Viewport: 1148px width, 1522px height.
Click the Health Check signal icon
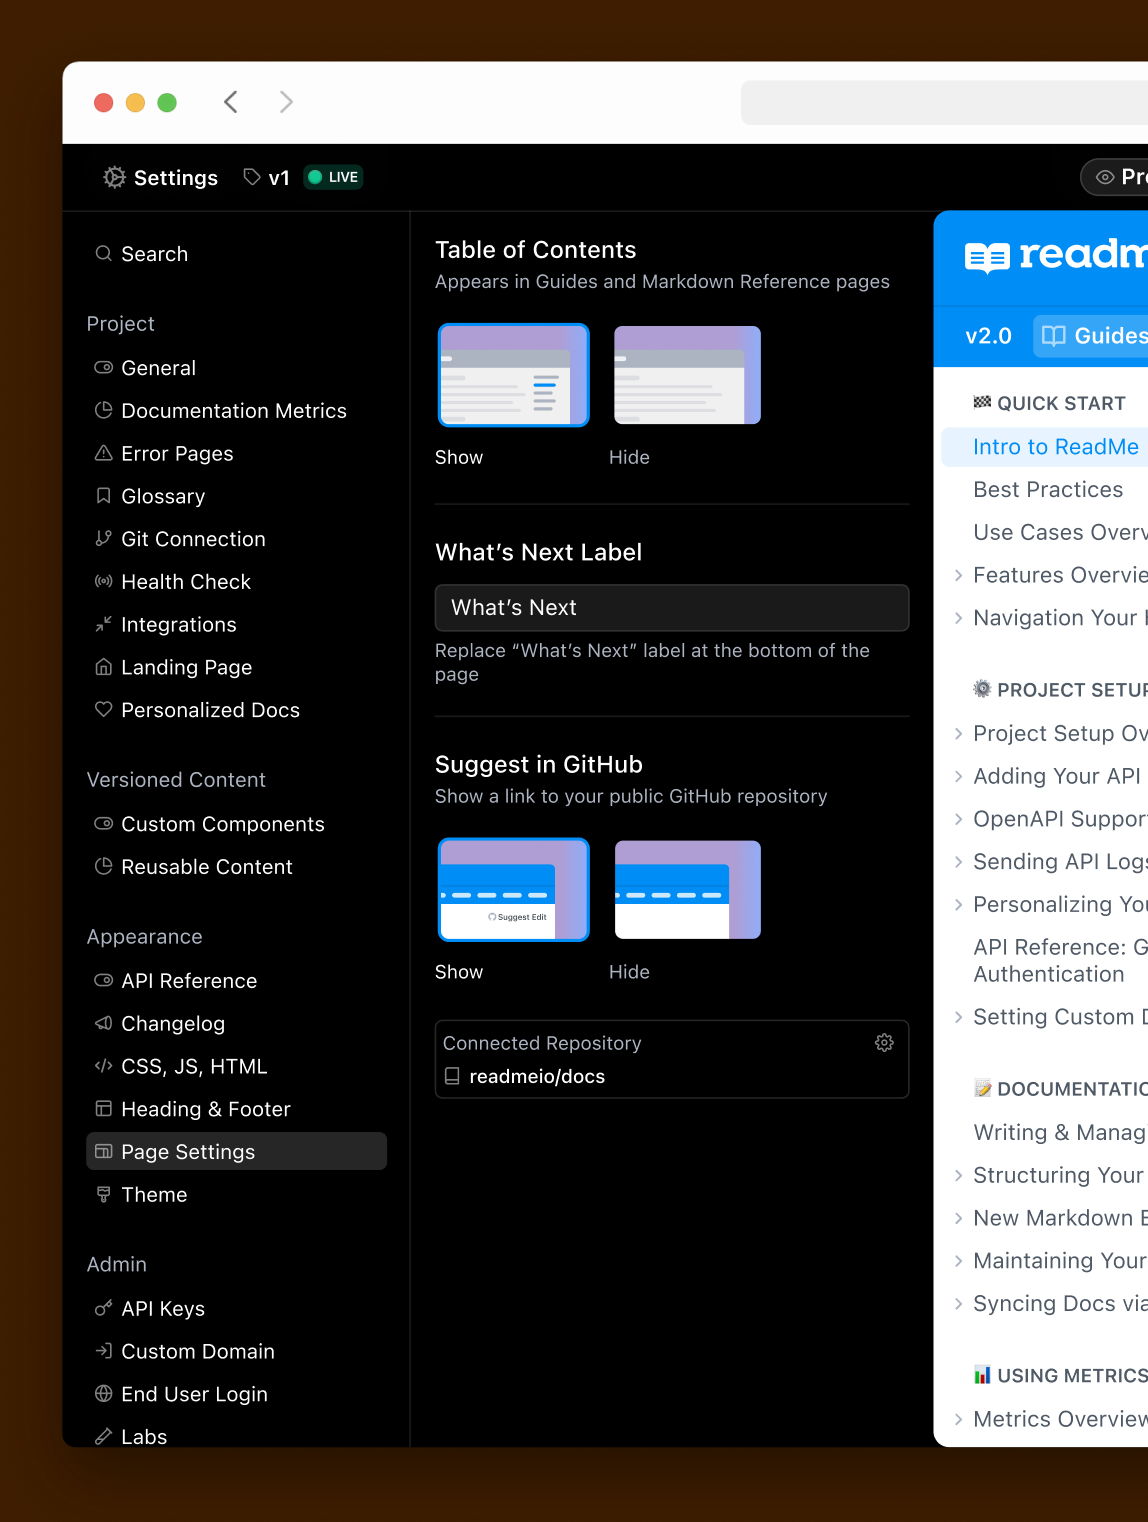[x=103, y=581]
